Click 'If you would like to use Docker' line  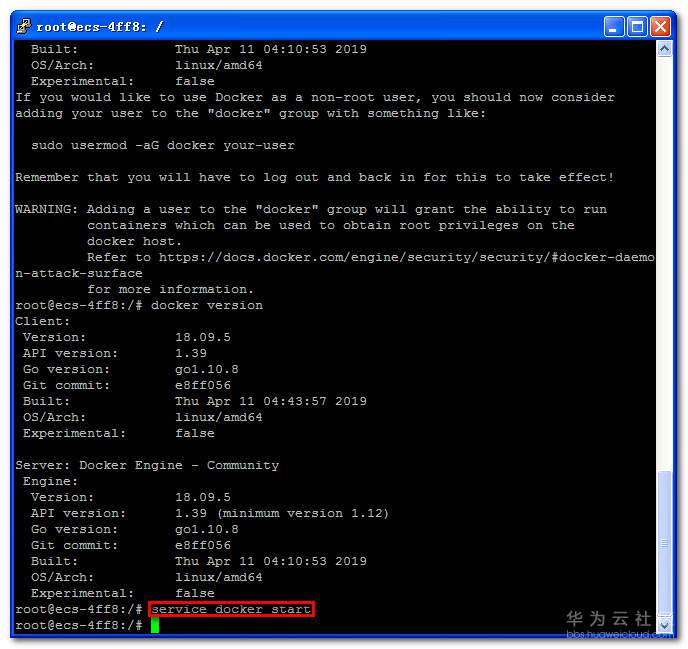pos(315,97)
